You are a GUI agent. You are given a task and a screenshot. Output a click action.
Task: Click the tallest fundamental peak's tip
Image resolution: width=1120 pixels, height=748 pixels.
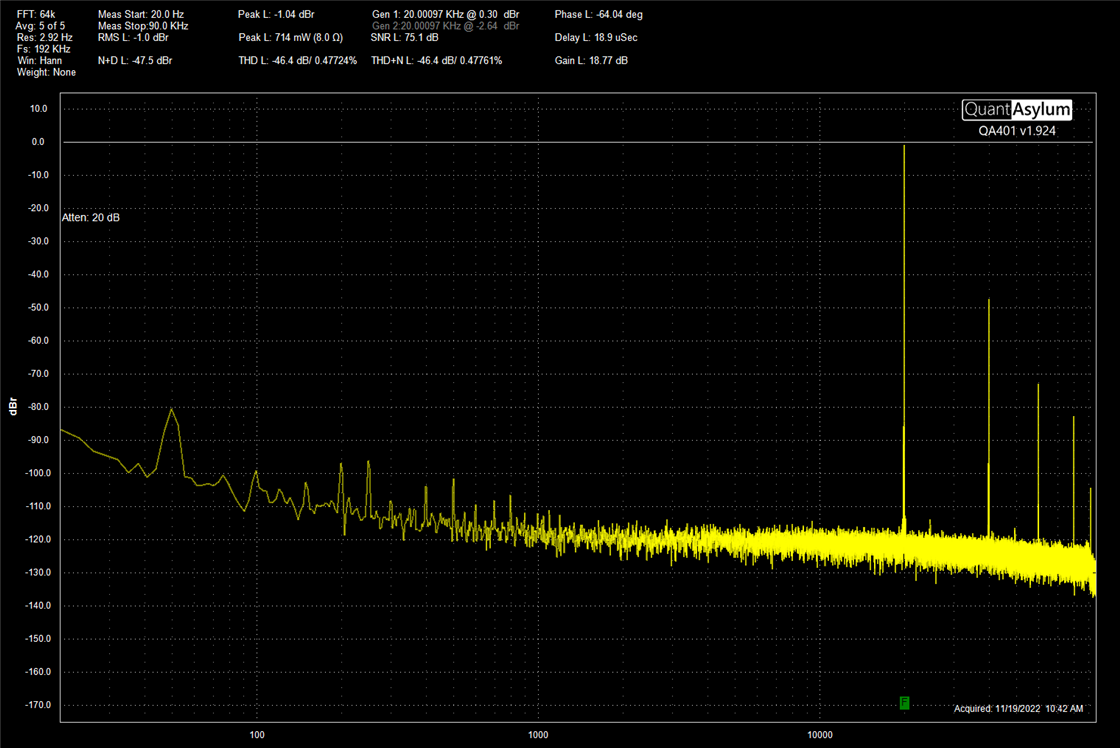(x=904, y=146)
